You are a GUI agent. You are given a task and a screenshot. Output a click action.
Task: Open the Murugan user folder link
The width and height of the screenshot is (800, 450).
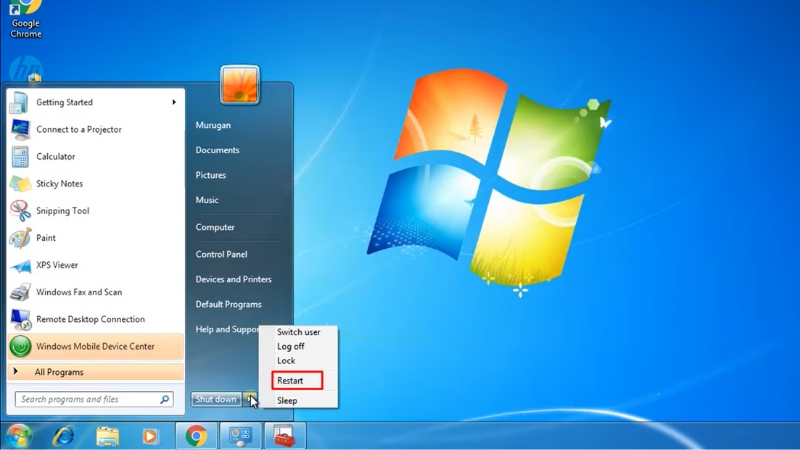tap(213, 125)
